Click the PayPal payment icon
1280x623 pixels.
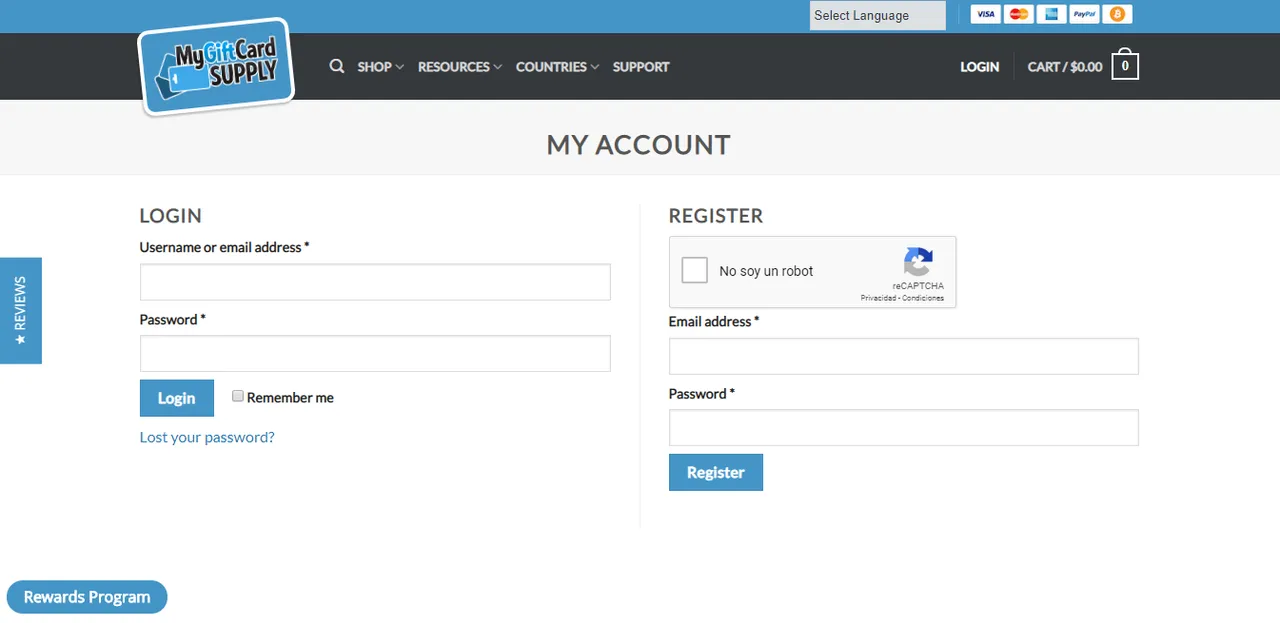[1084, 14]
